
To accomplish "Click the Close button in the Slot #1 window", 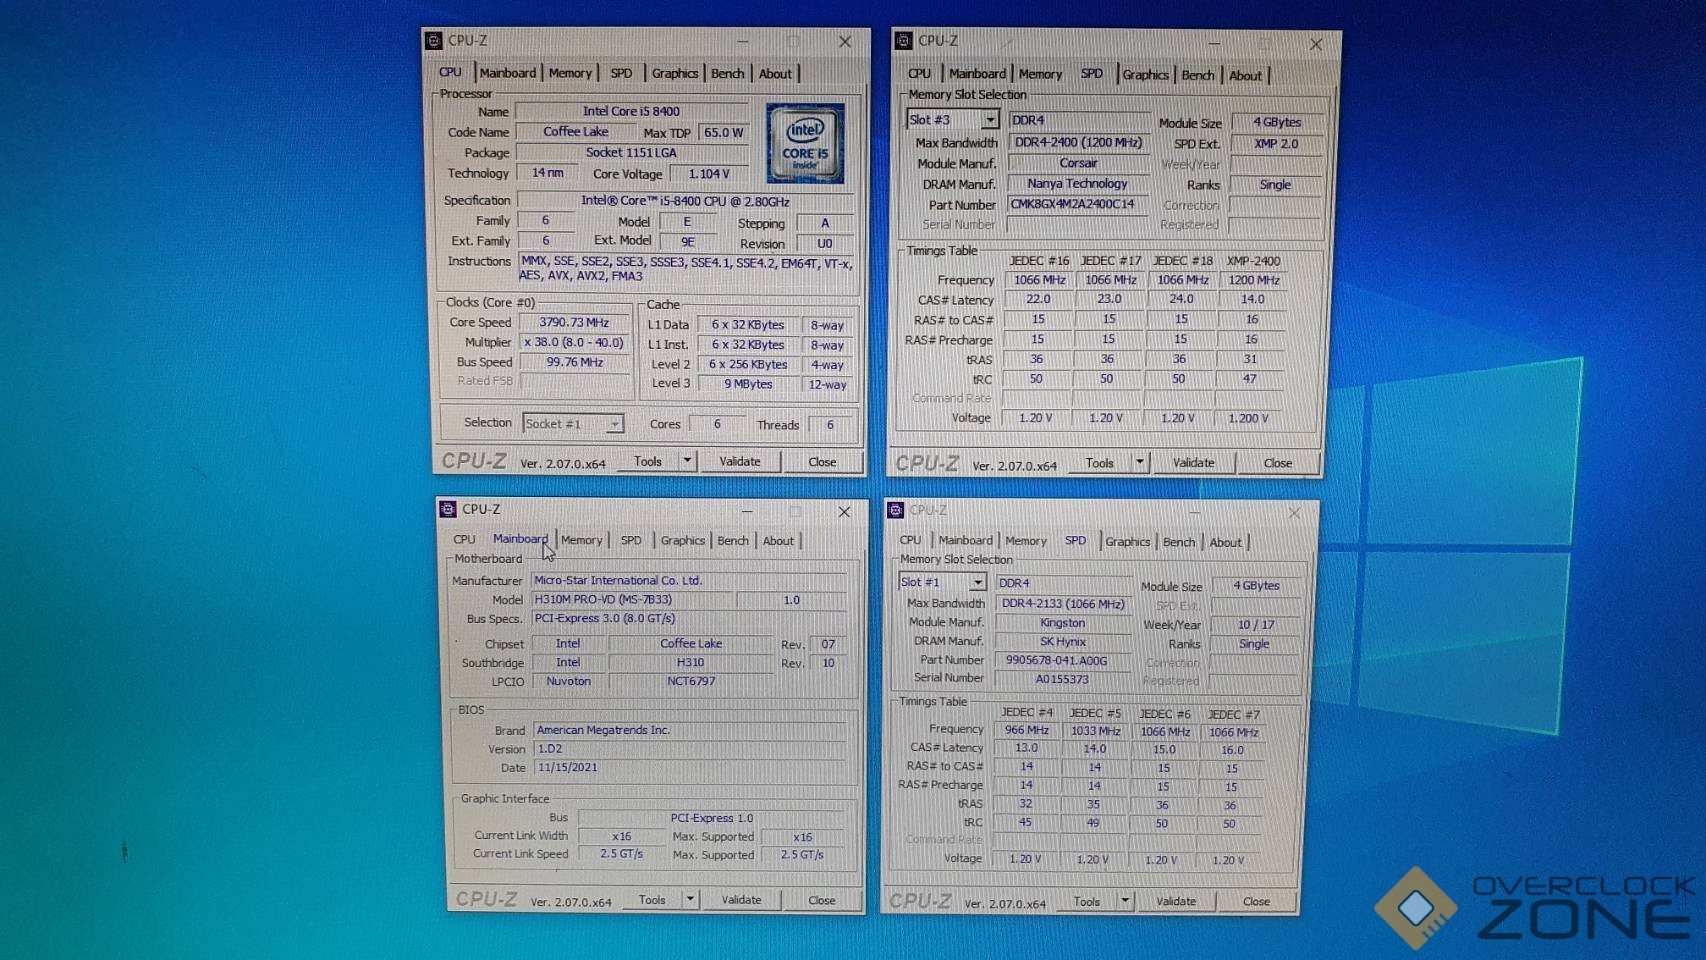I will click(x=1256, y=901).
